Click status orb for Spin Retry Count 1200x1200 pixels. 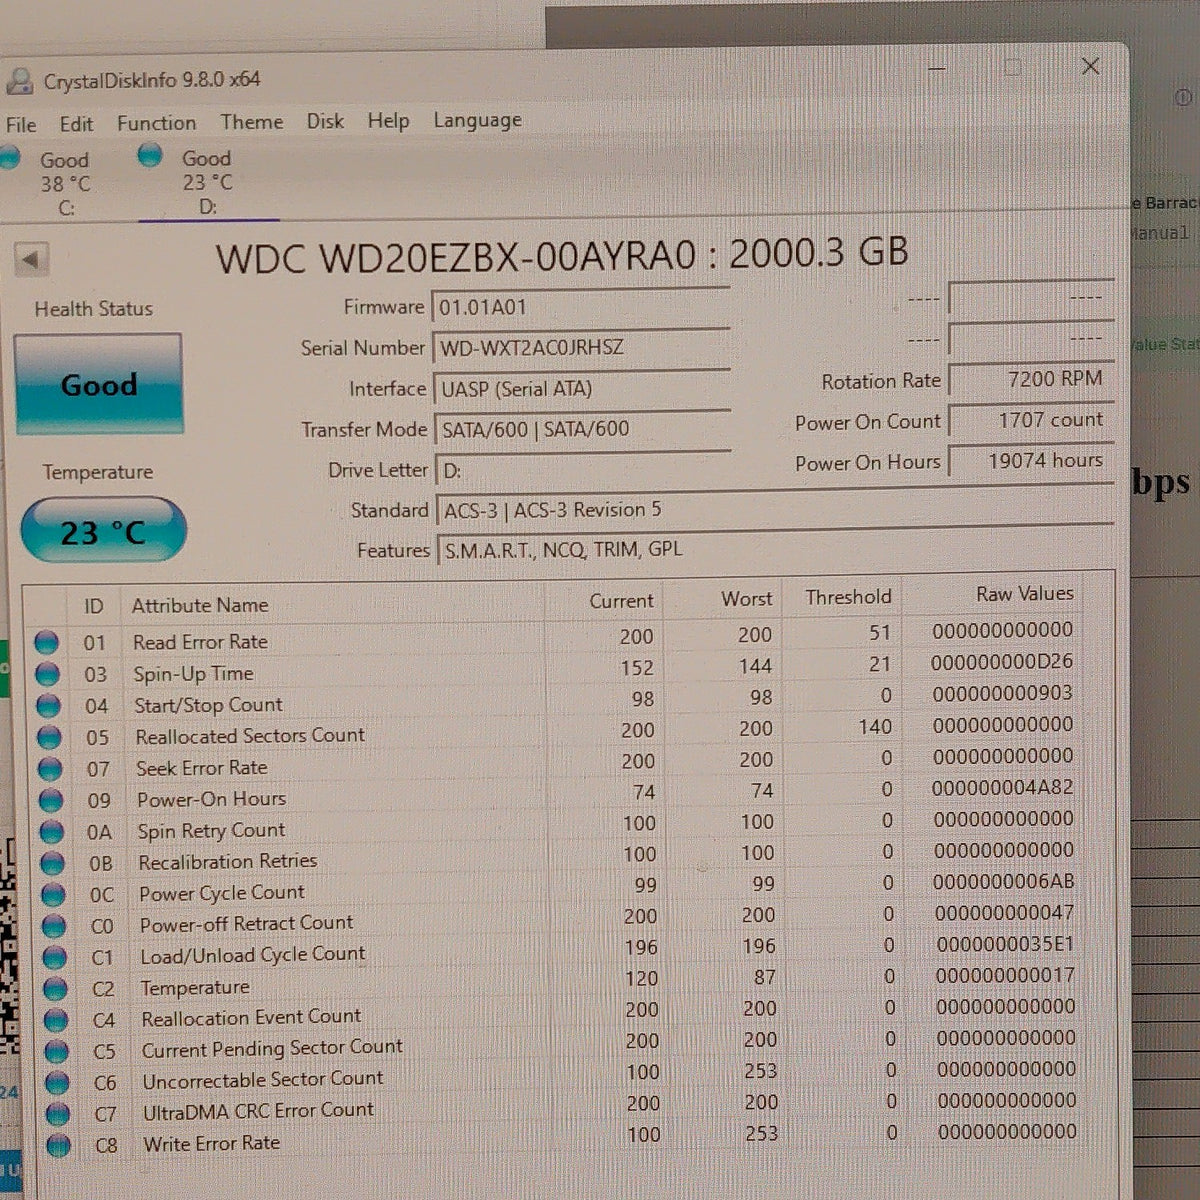pos(52,832)
